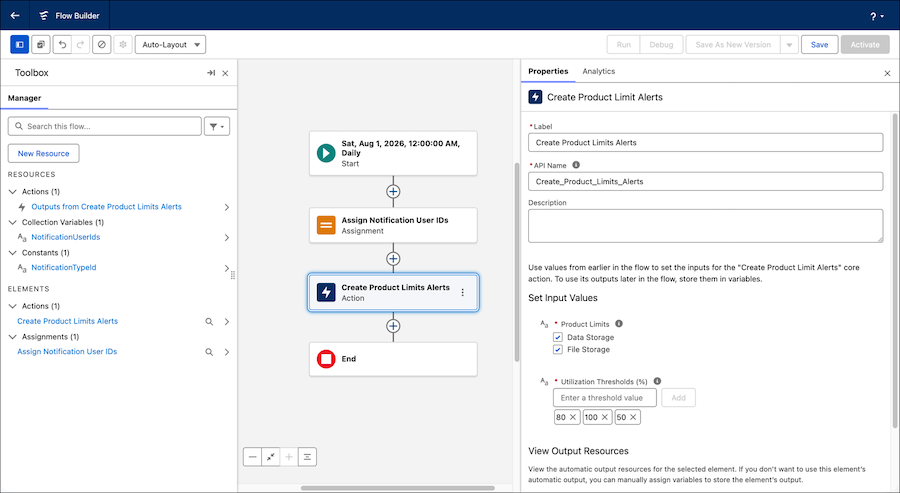The image size is (900, 493).
Task: Zoom in on the canvas
Action: click(289, 457)
